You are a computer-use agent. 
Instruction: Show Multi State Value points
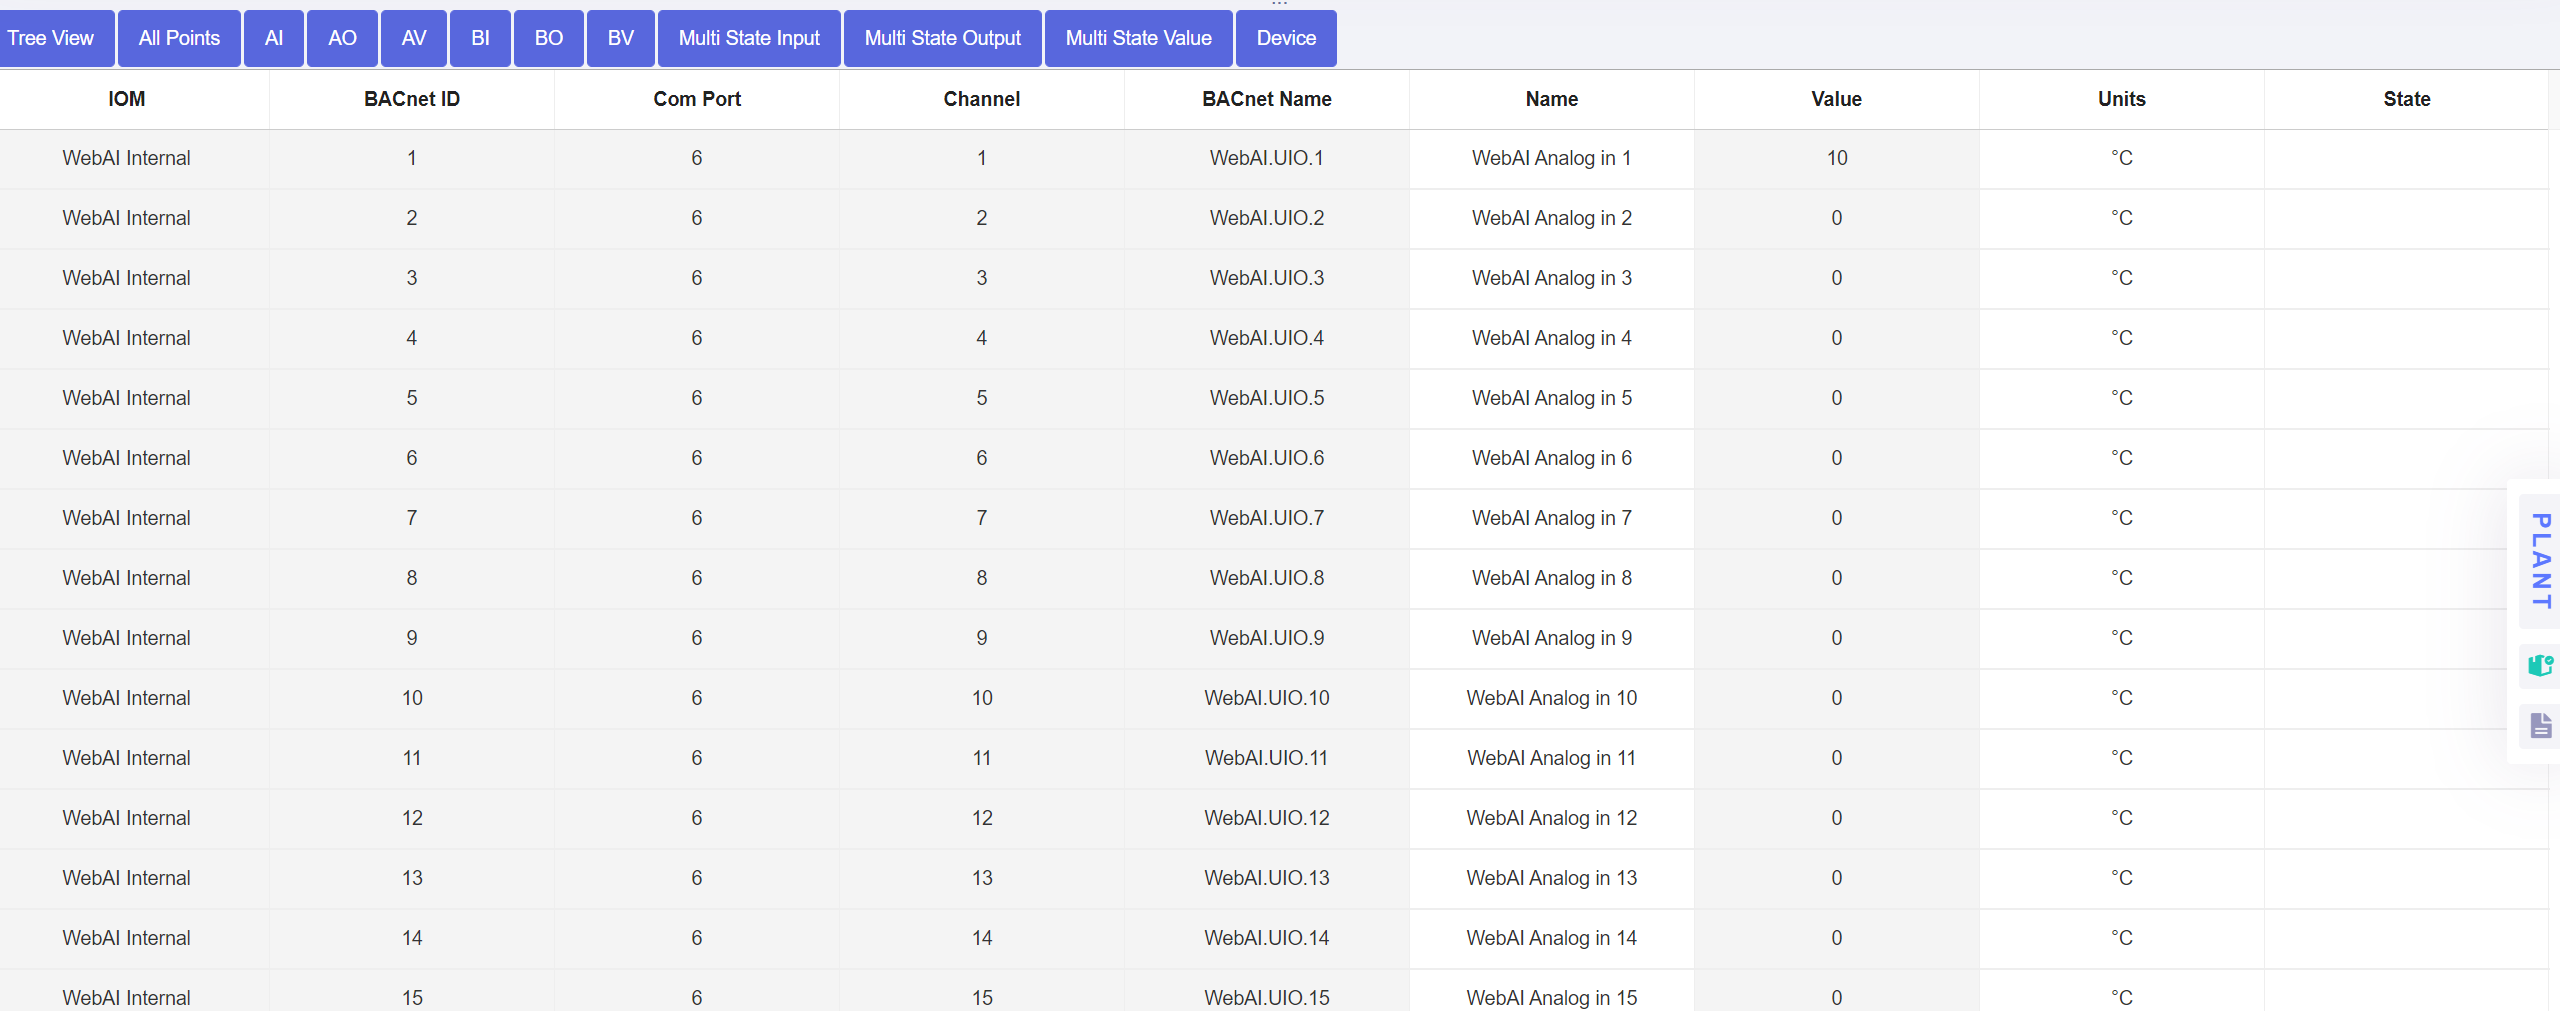click(1137, 38)
